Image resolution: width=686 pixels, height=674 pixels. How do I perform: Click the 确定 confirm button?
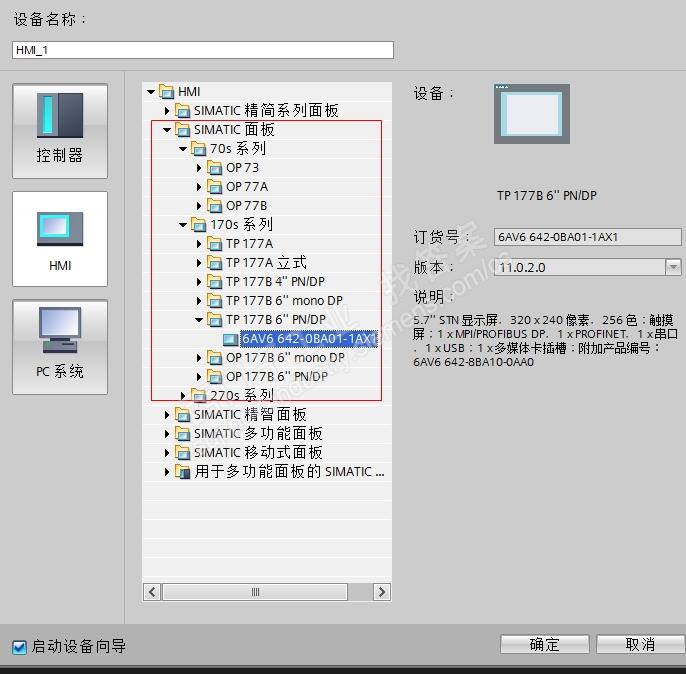[545, 644]
